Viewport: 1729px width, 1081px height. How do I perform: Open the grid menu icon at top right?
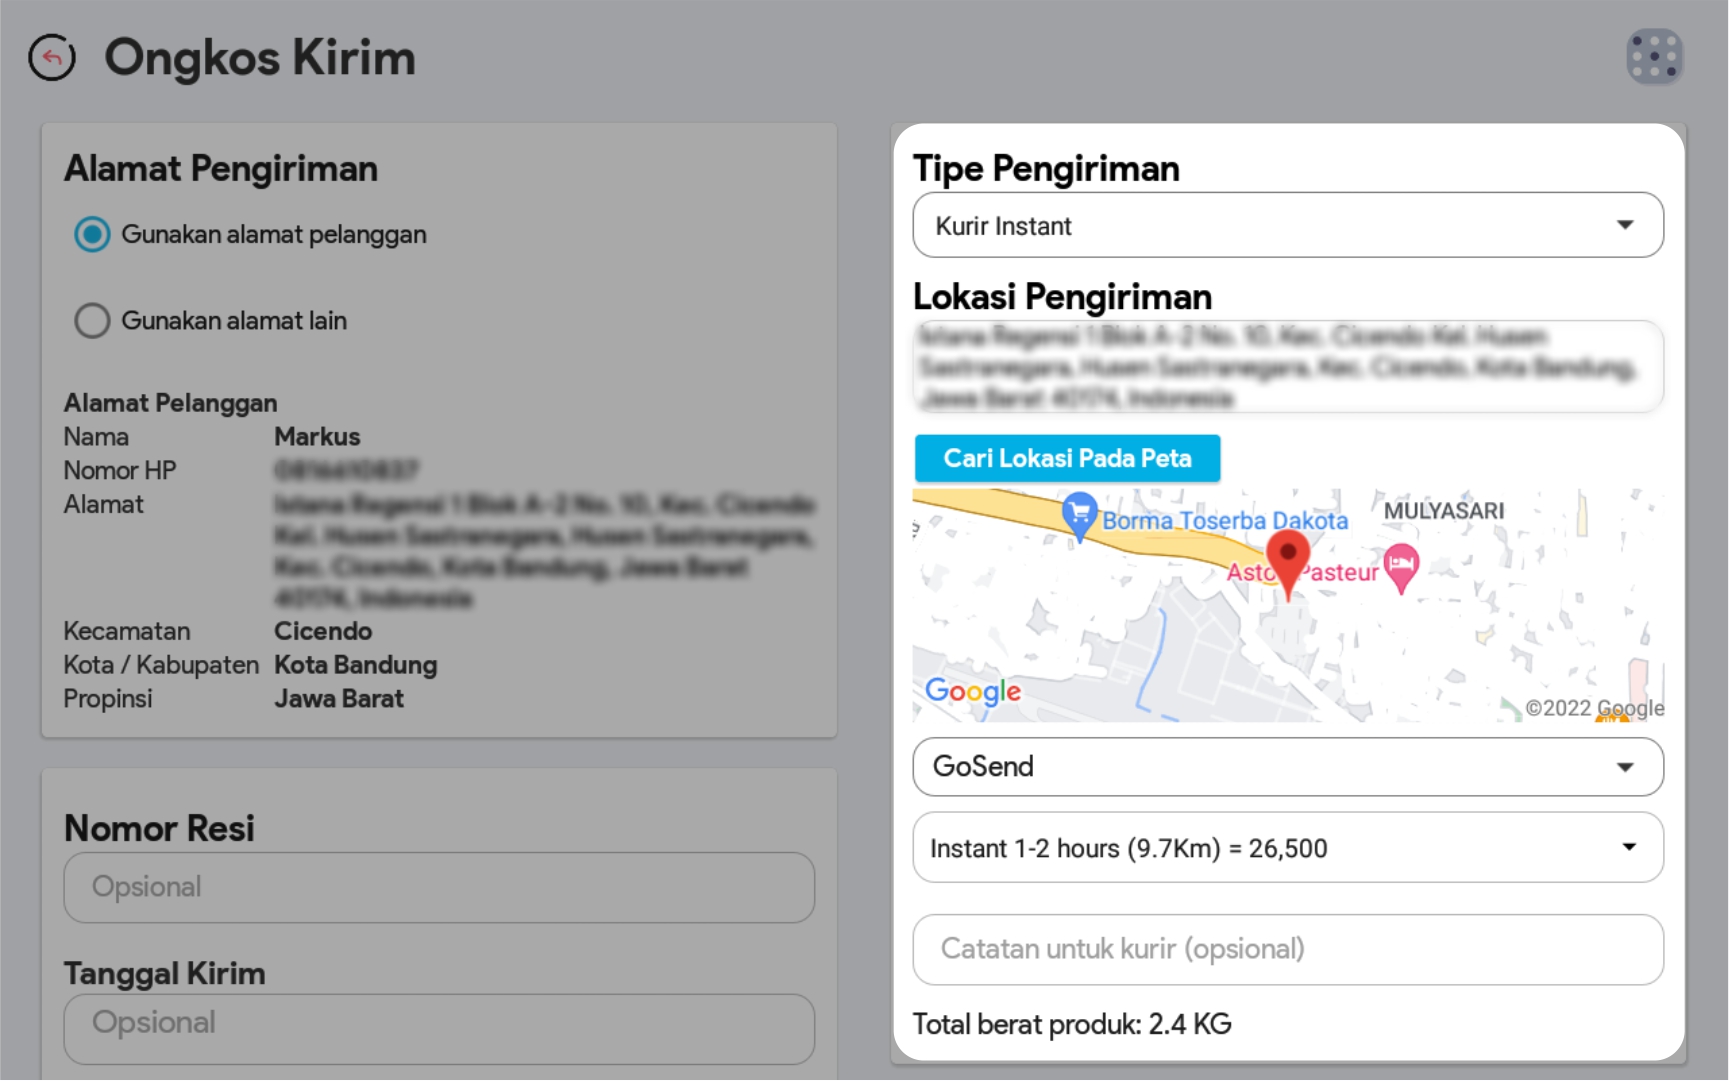tap(1654, 57)
